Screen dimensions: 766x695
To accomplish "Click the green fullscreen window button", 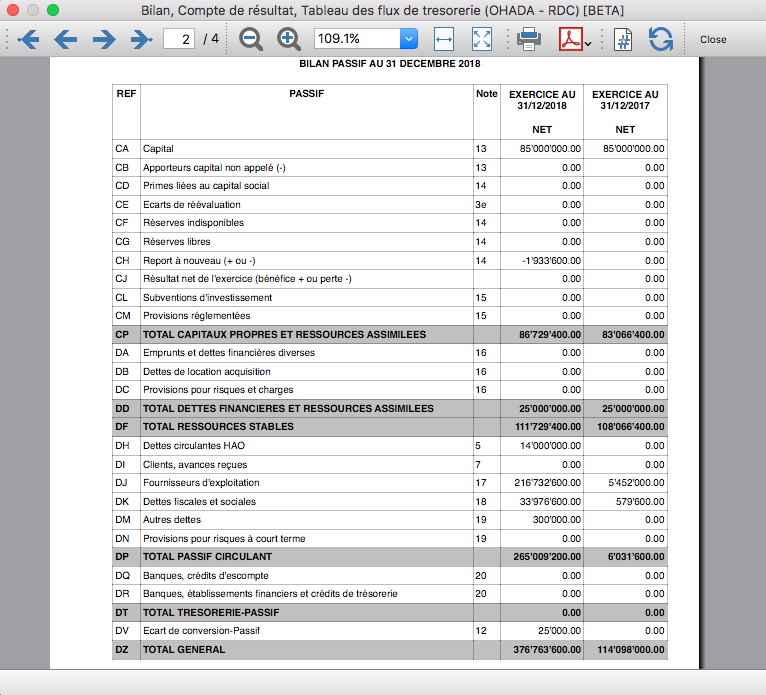I will point(53,10).
